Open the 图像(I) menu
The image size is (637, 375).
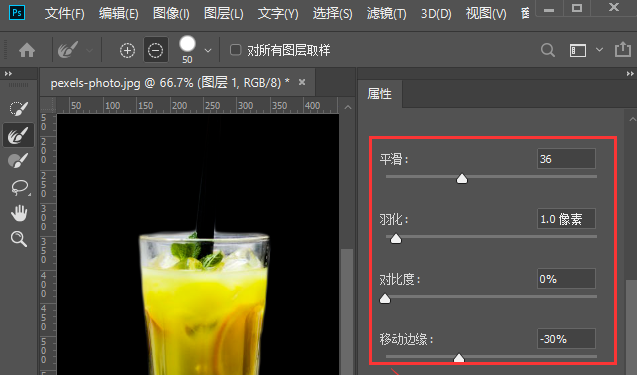171,14
